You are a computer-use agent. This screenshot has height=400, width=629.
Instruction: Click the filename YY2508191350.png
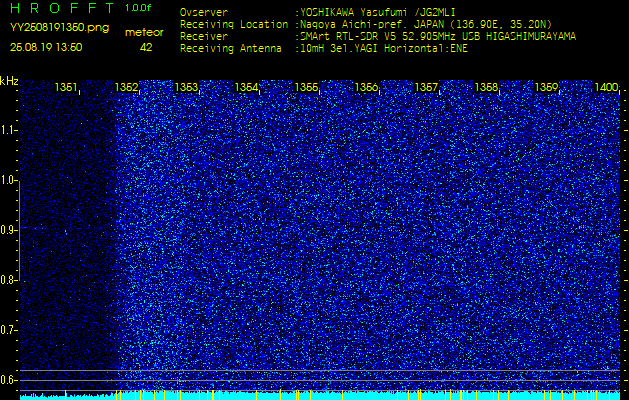tap(59, 28)
